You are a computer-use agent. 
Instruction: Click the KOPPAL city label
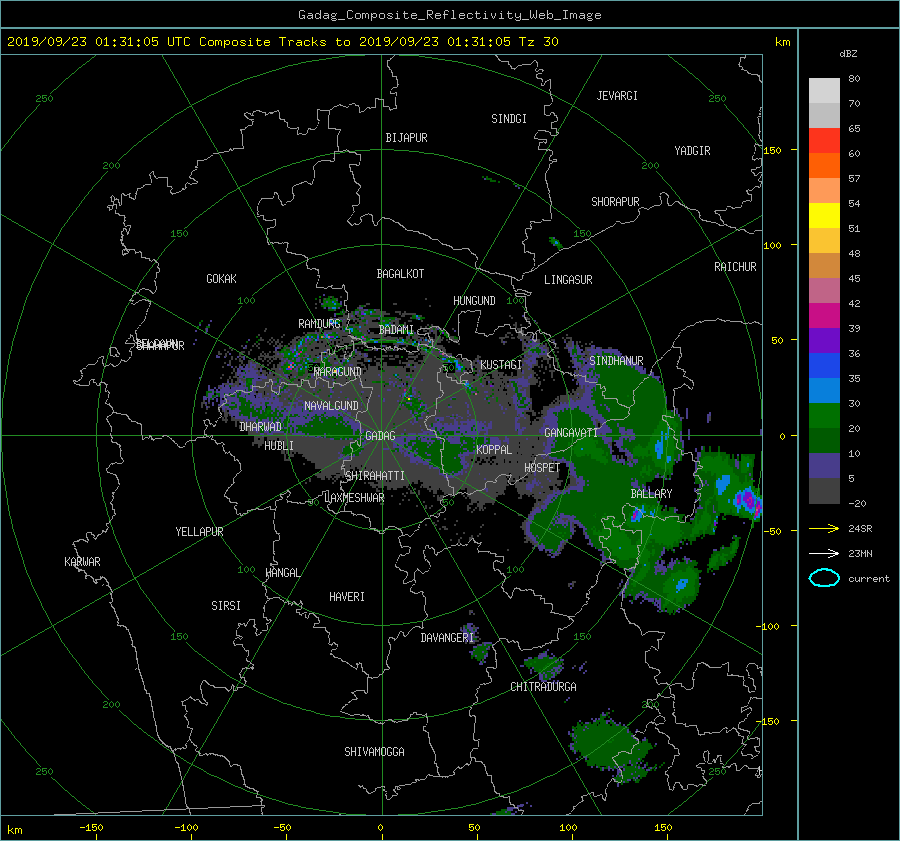coord(494,450)
